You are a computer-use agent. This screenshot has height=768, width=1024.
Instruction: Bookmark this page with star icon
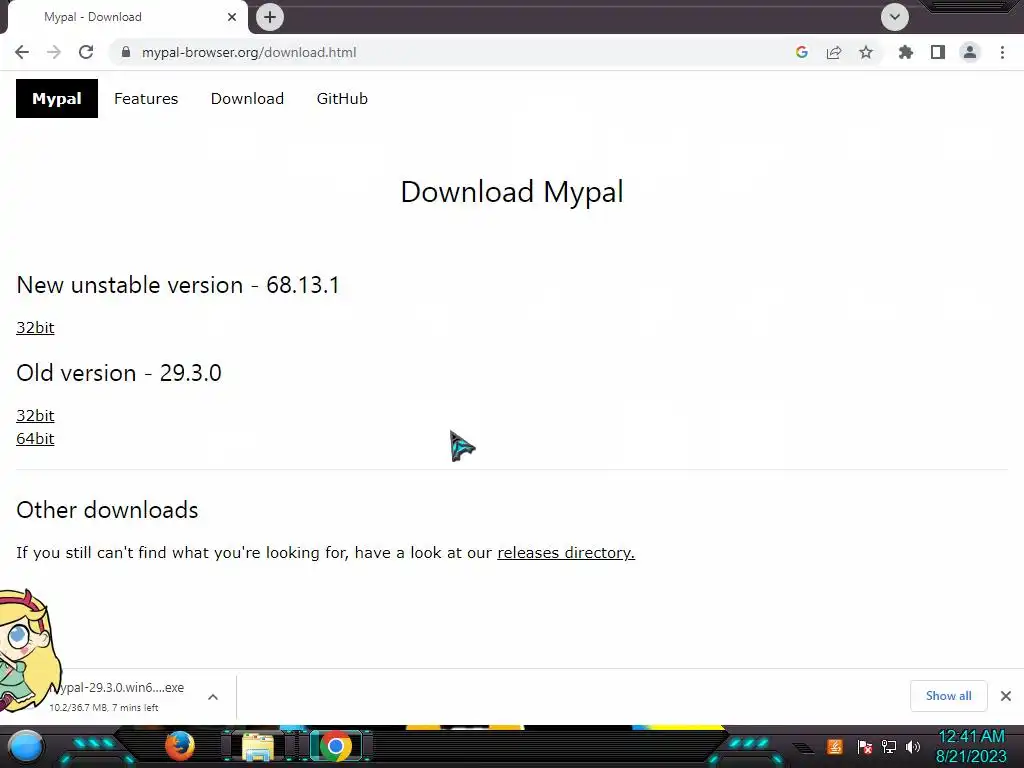[866, 52]
